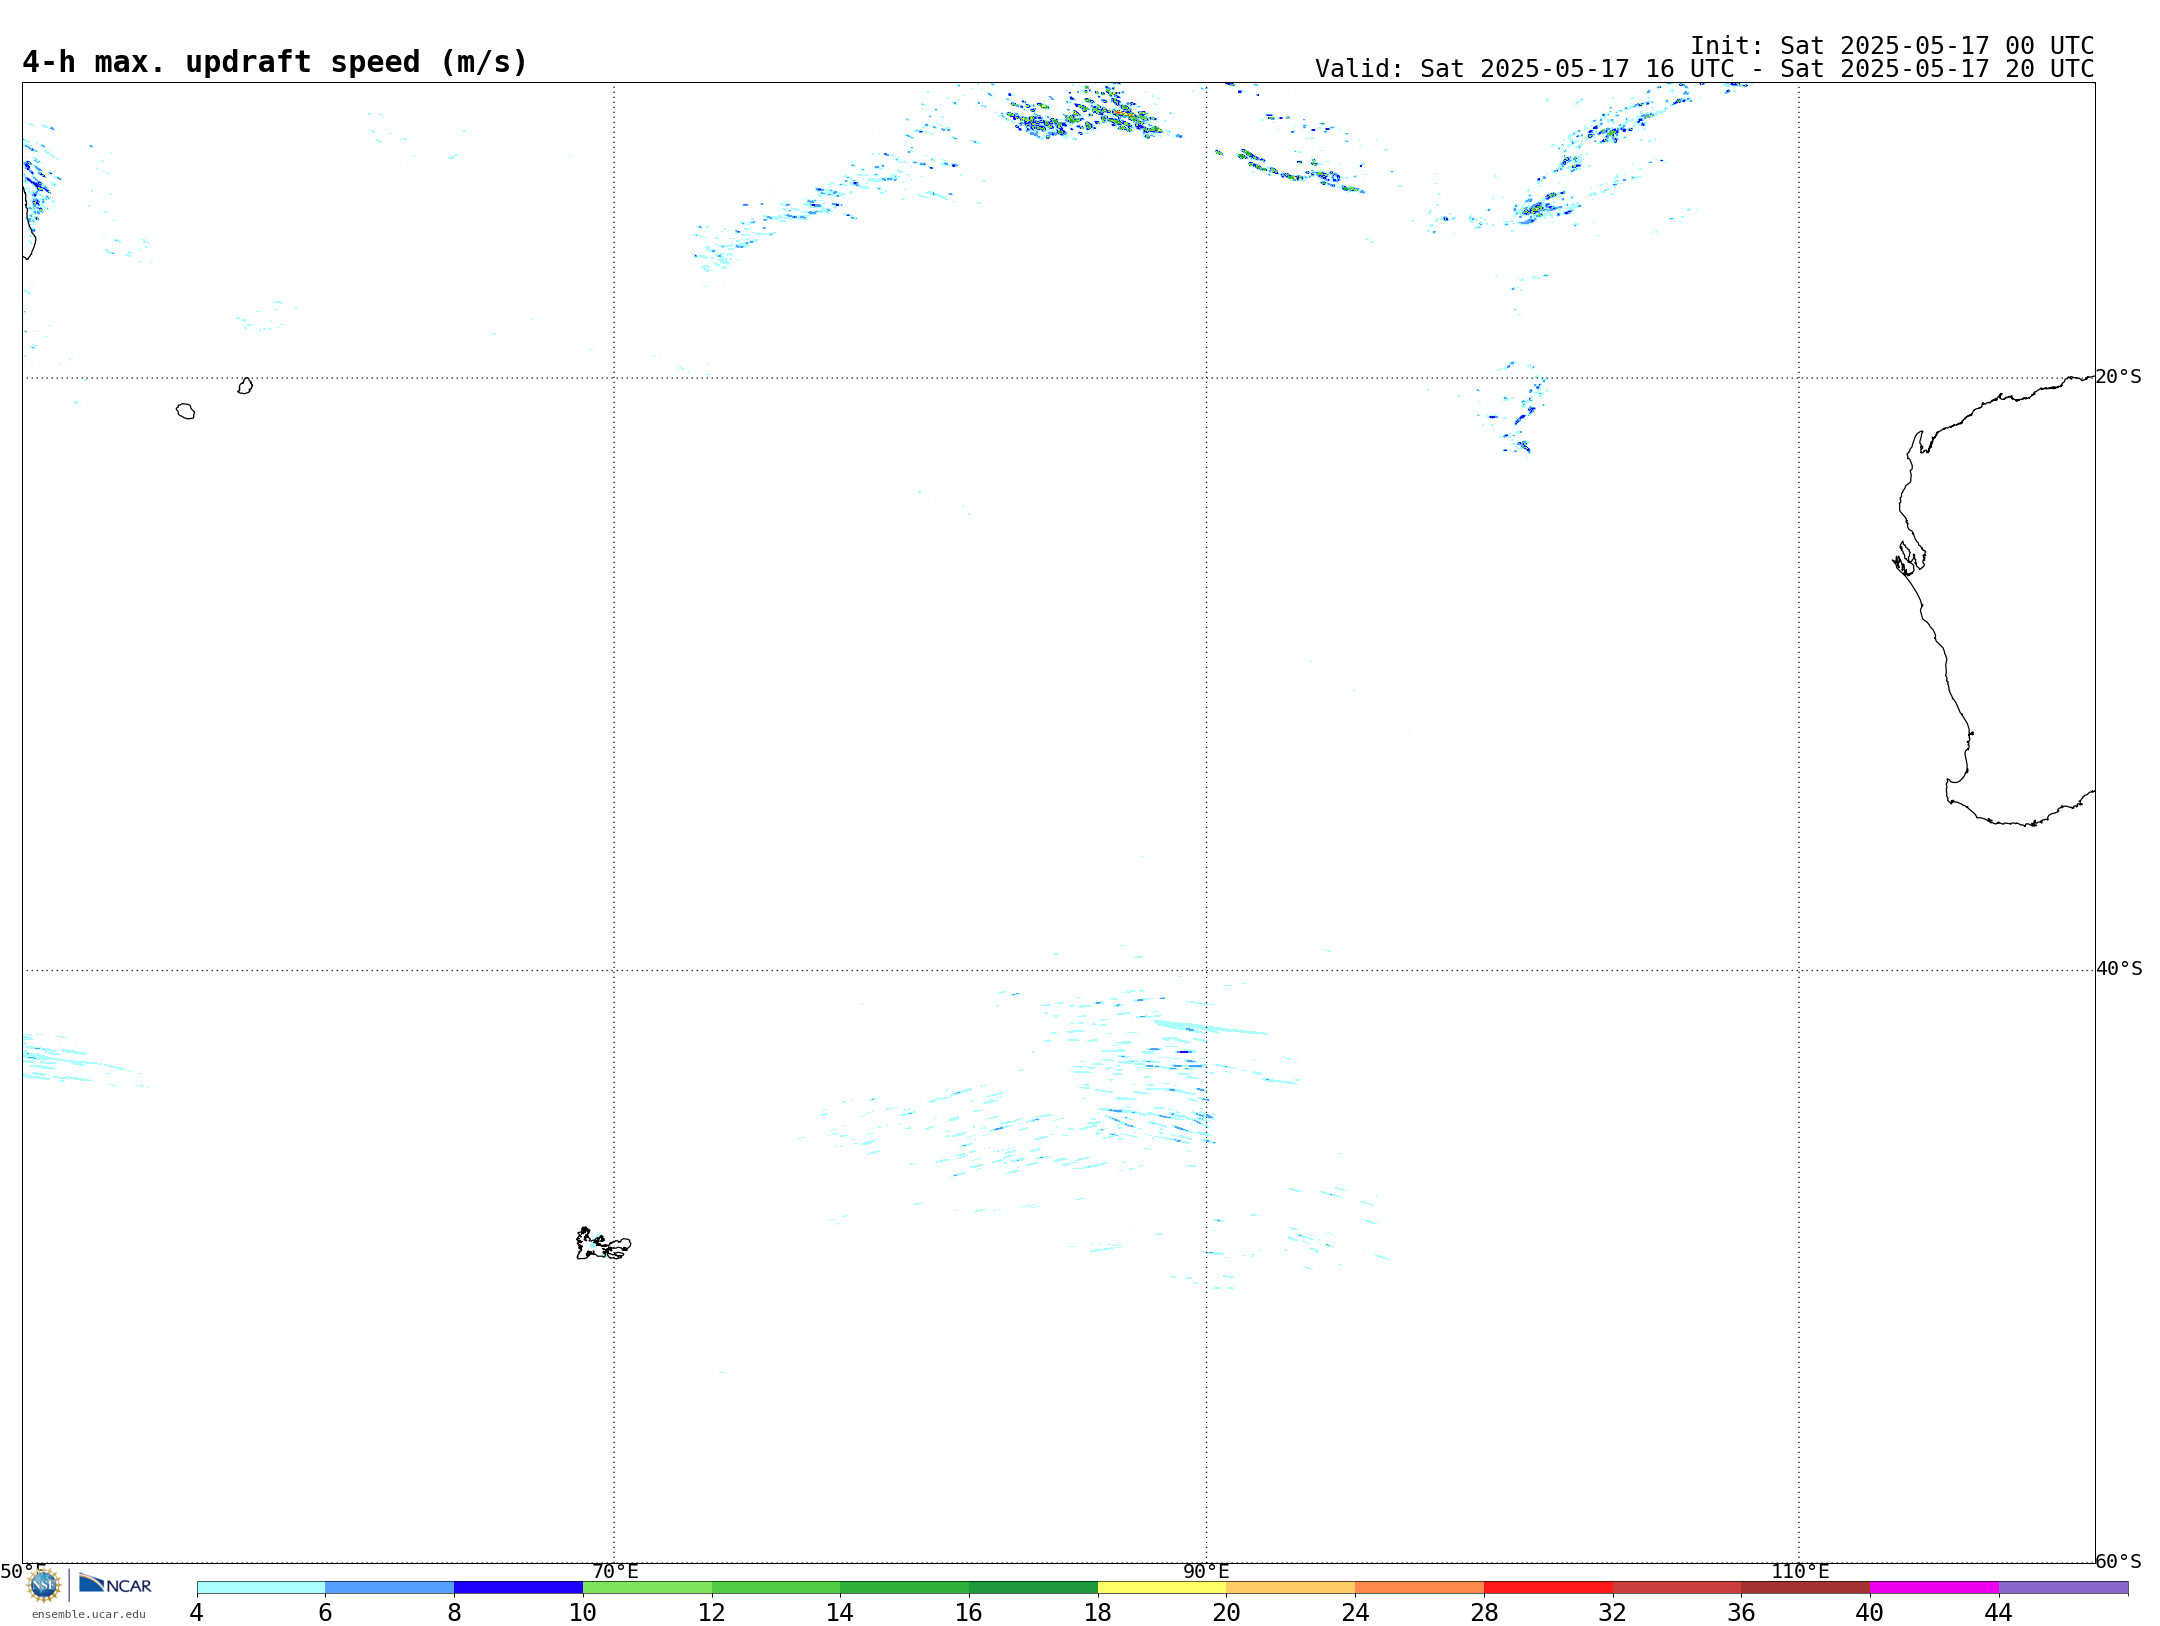
Task: Click the light green 10-12 colorbar swatch
Action: [x=647, y=1587]
